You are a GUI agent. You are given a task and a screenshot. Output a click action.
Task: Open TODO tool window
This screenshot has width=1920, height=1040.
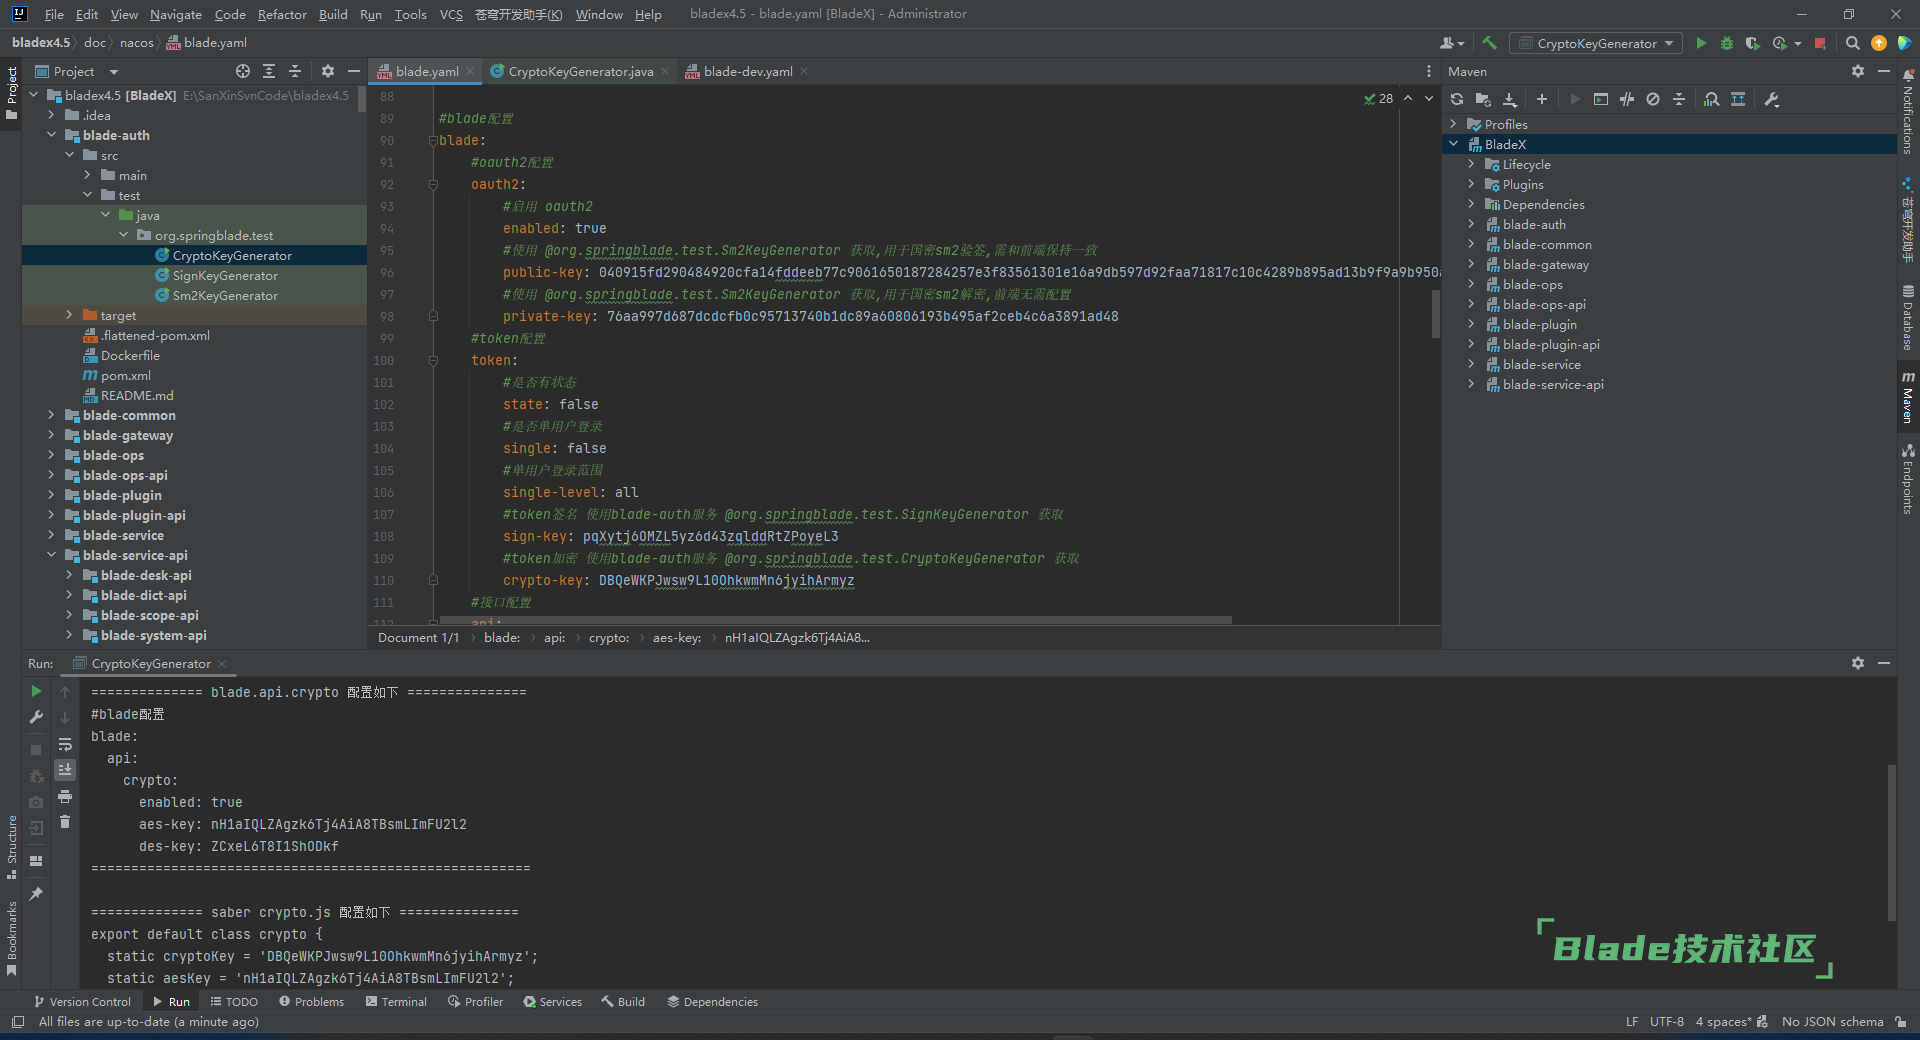[234, 1001]
